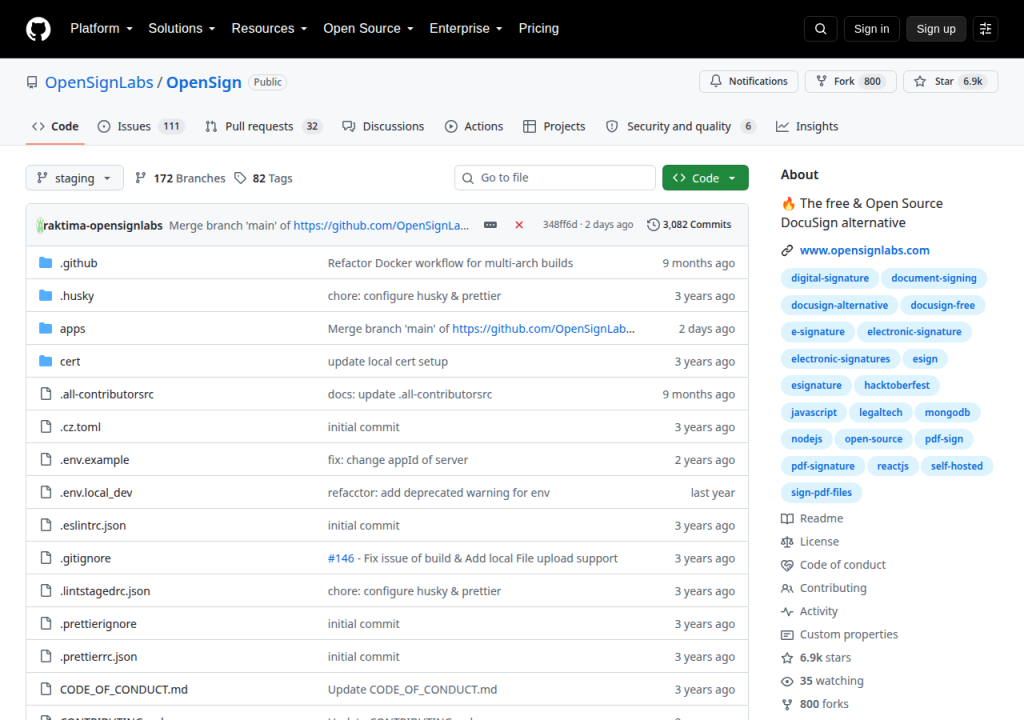Open the hacktoberfest topic tag
This screenshot has height=720, width=1024.
click(x=897, y=385)
